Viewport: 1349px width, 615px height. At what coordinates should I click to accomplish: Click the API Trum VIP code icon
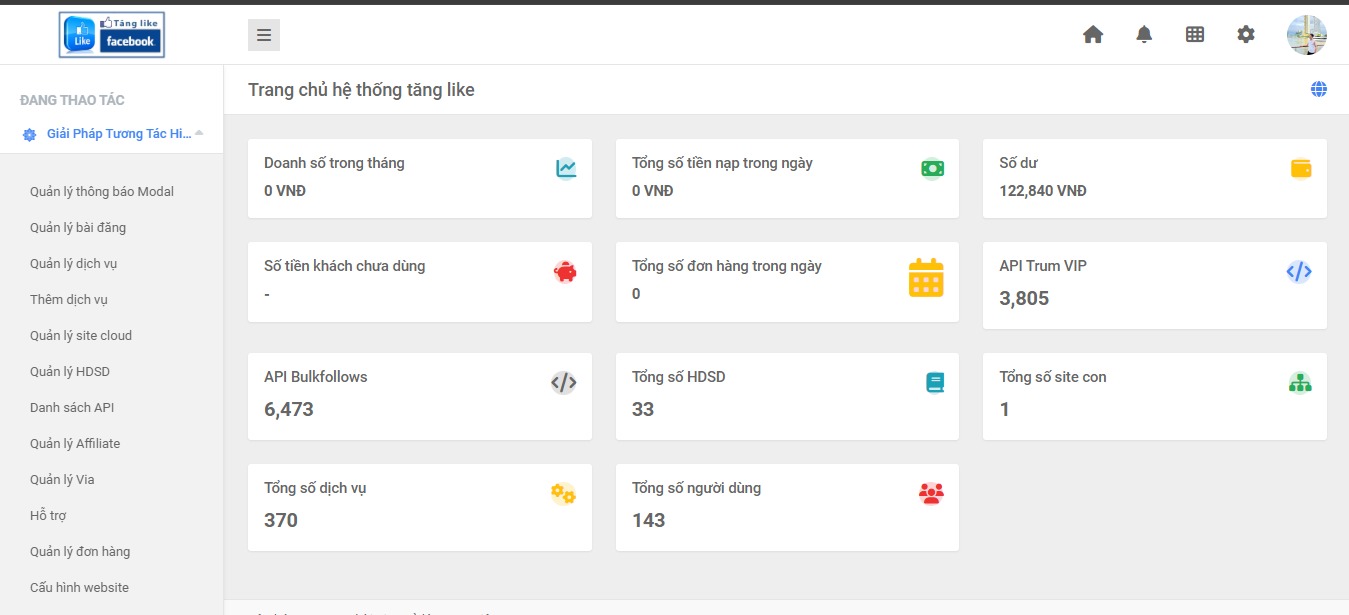tap(1299, 272)
